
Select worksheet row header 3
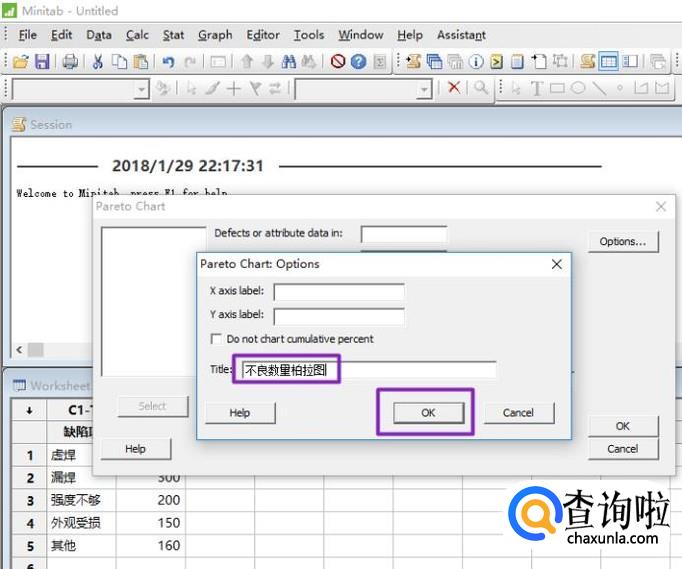pos(30,500)
